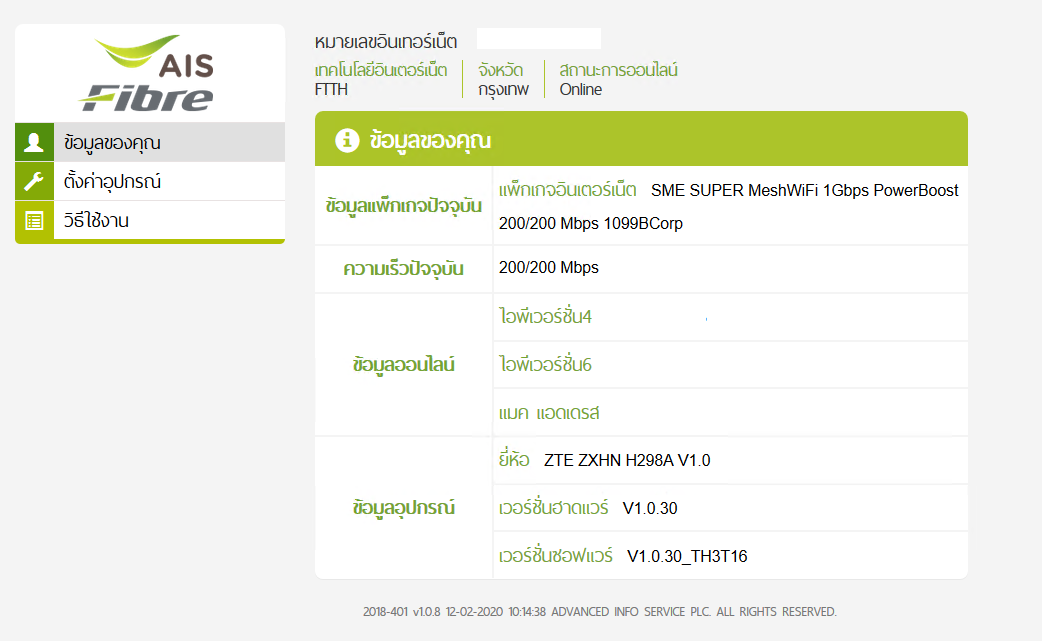Click the footer copyright text

pyautogui.click(x=599, y=612)
